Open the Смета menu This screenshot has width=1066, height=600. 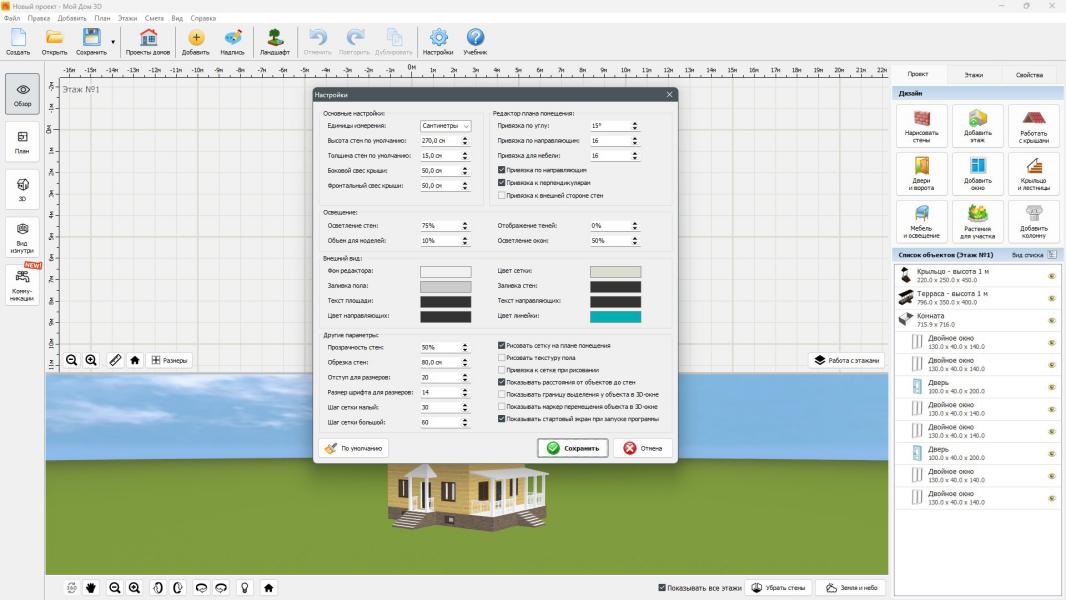click(154, 18)
